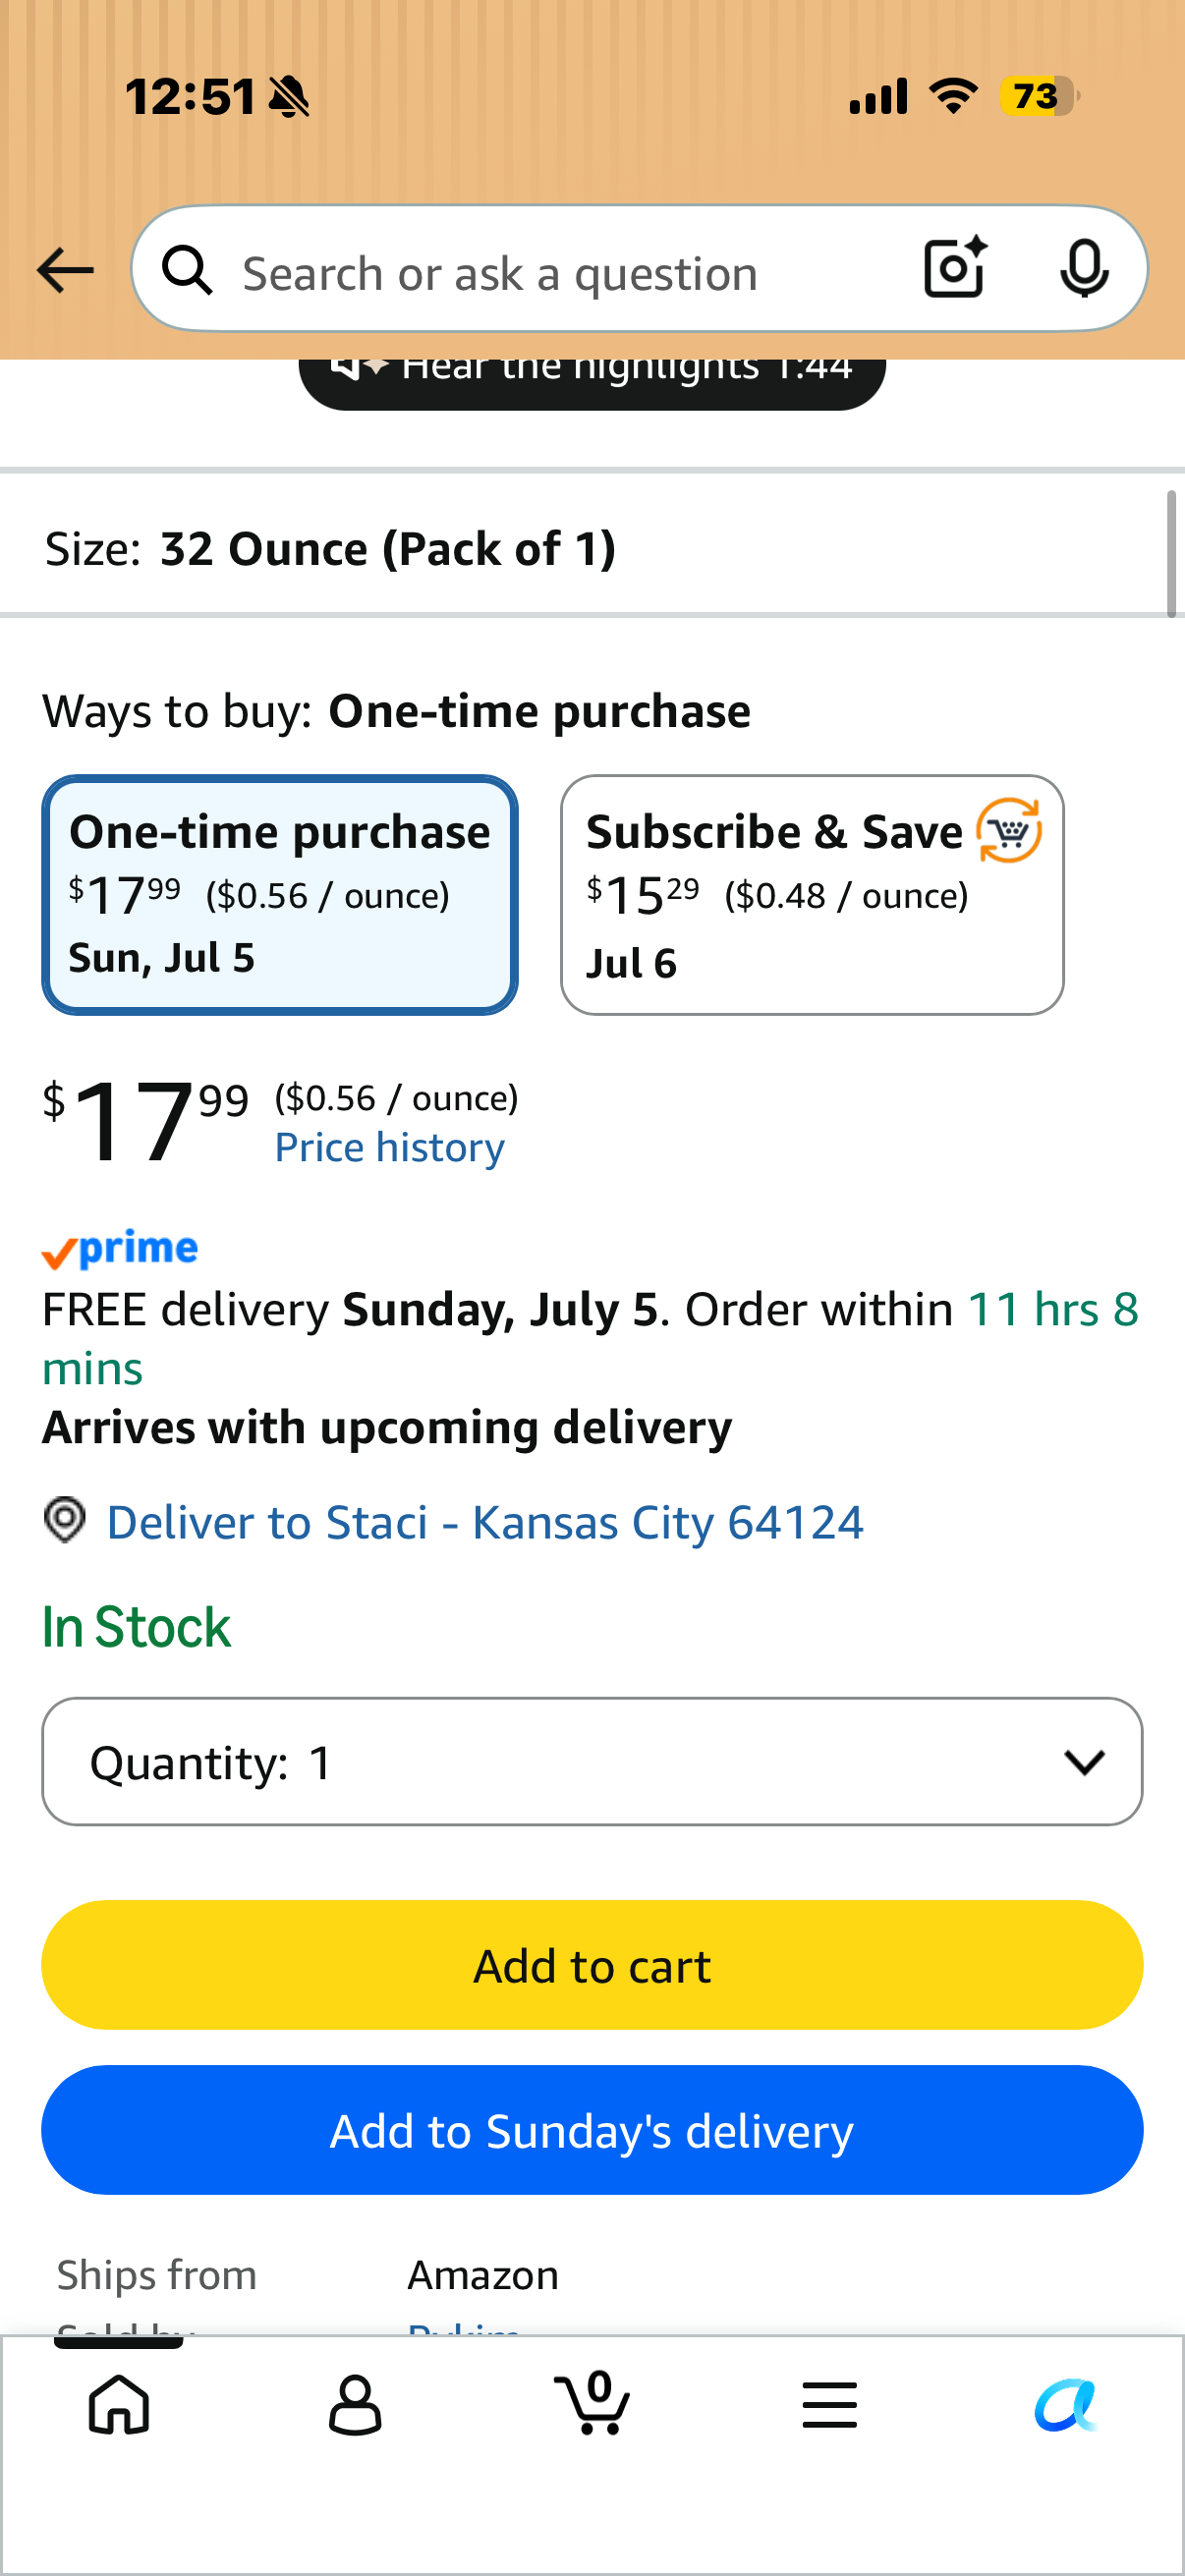Tap the back arrow icon
1185x2576 pixels.
[65, 270]
